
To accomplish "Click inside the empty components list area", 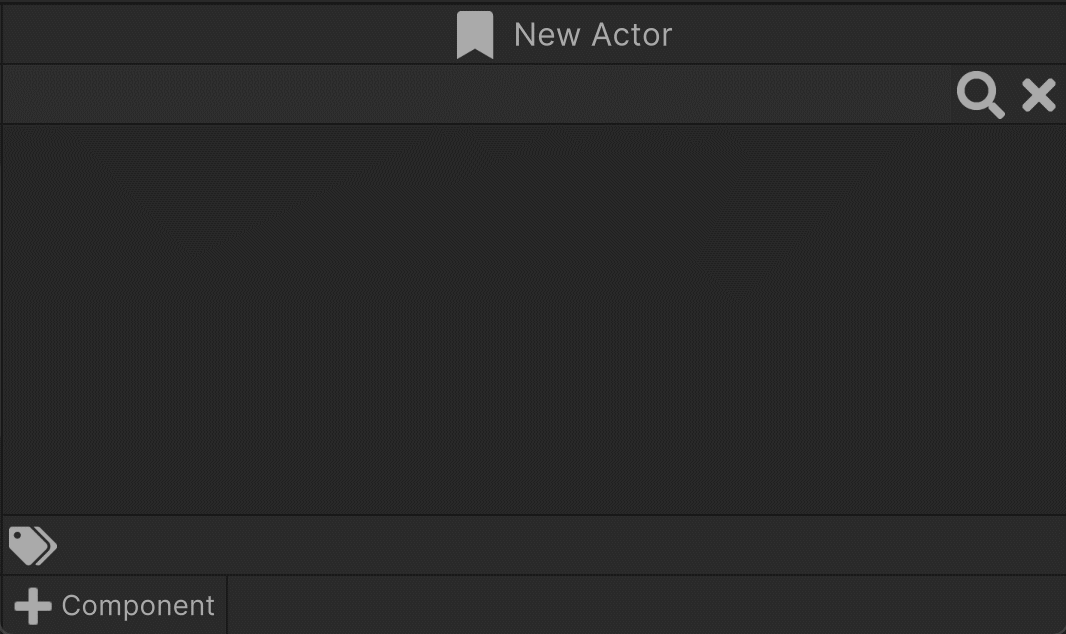I will [x=533, y=319].
